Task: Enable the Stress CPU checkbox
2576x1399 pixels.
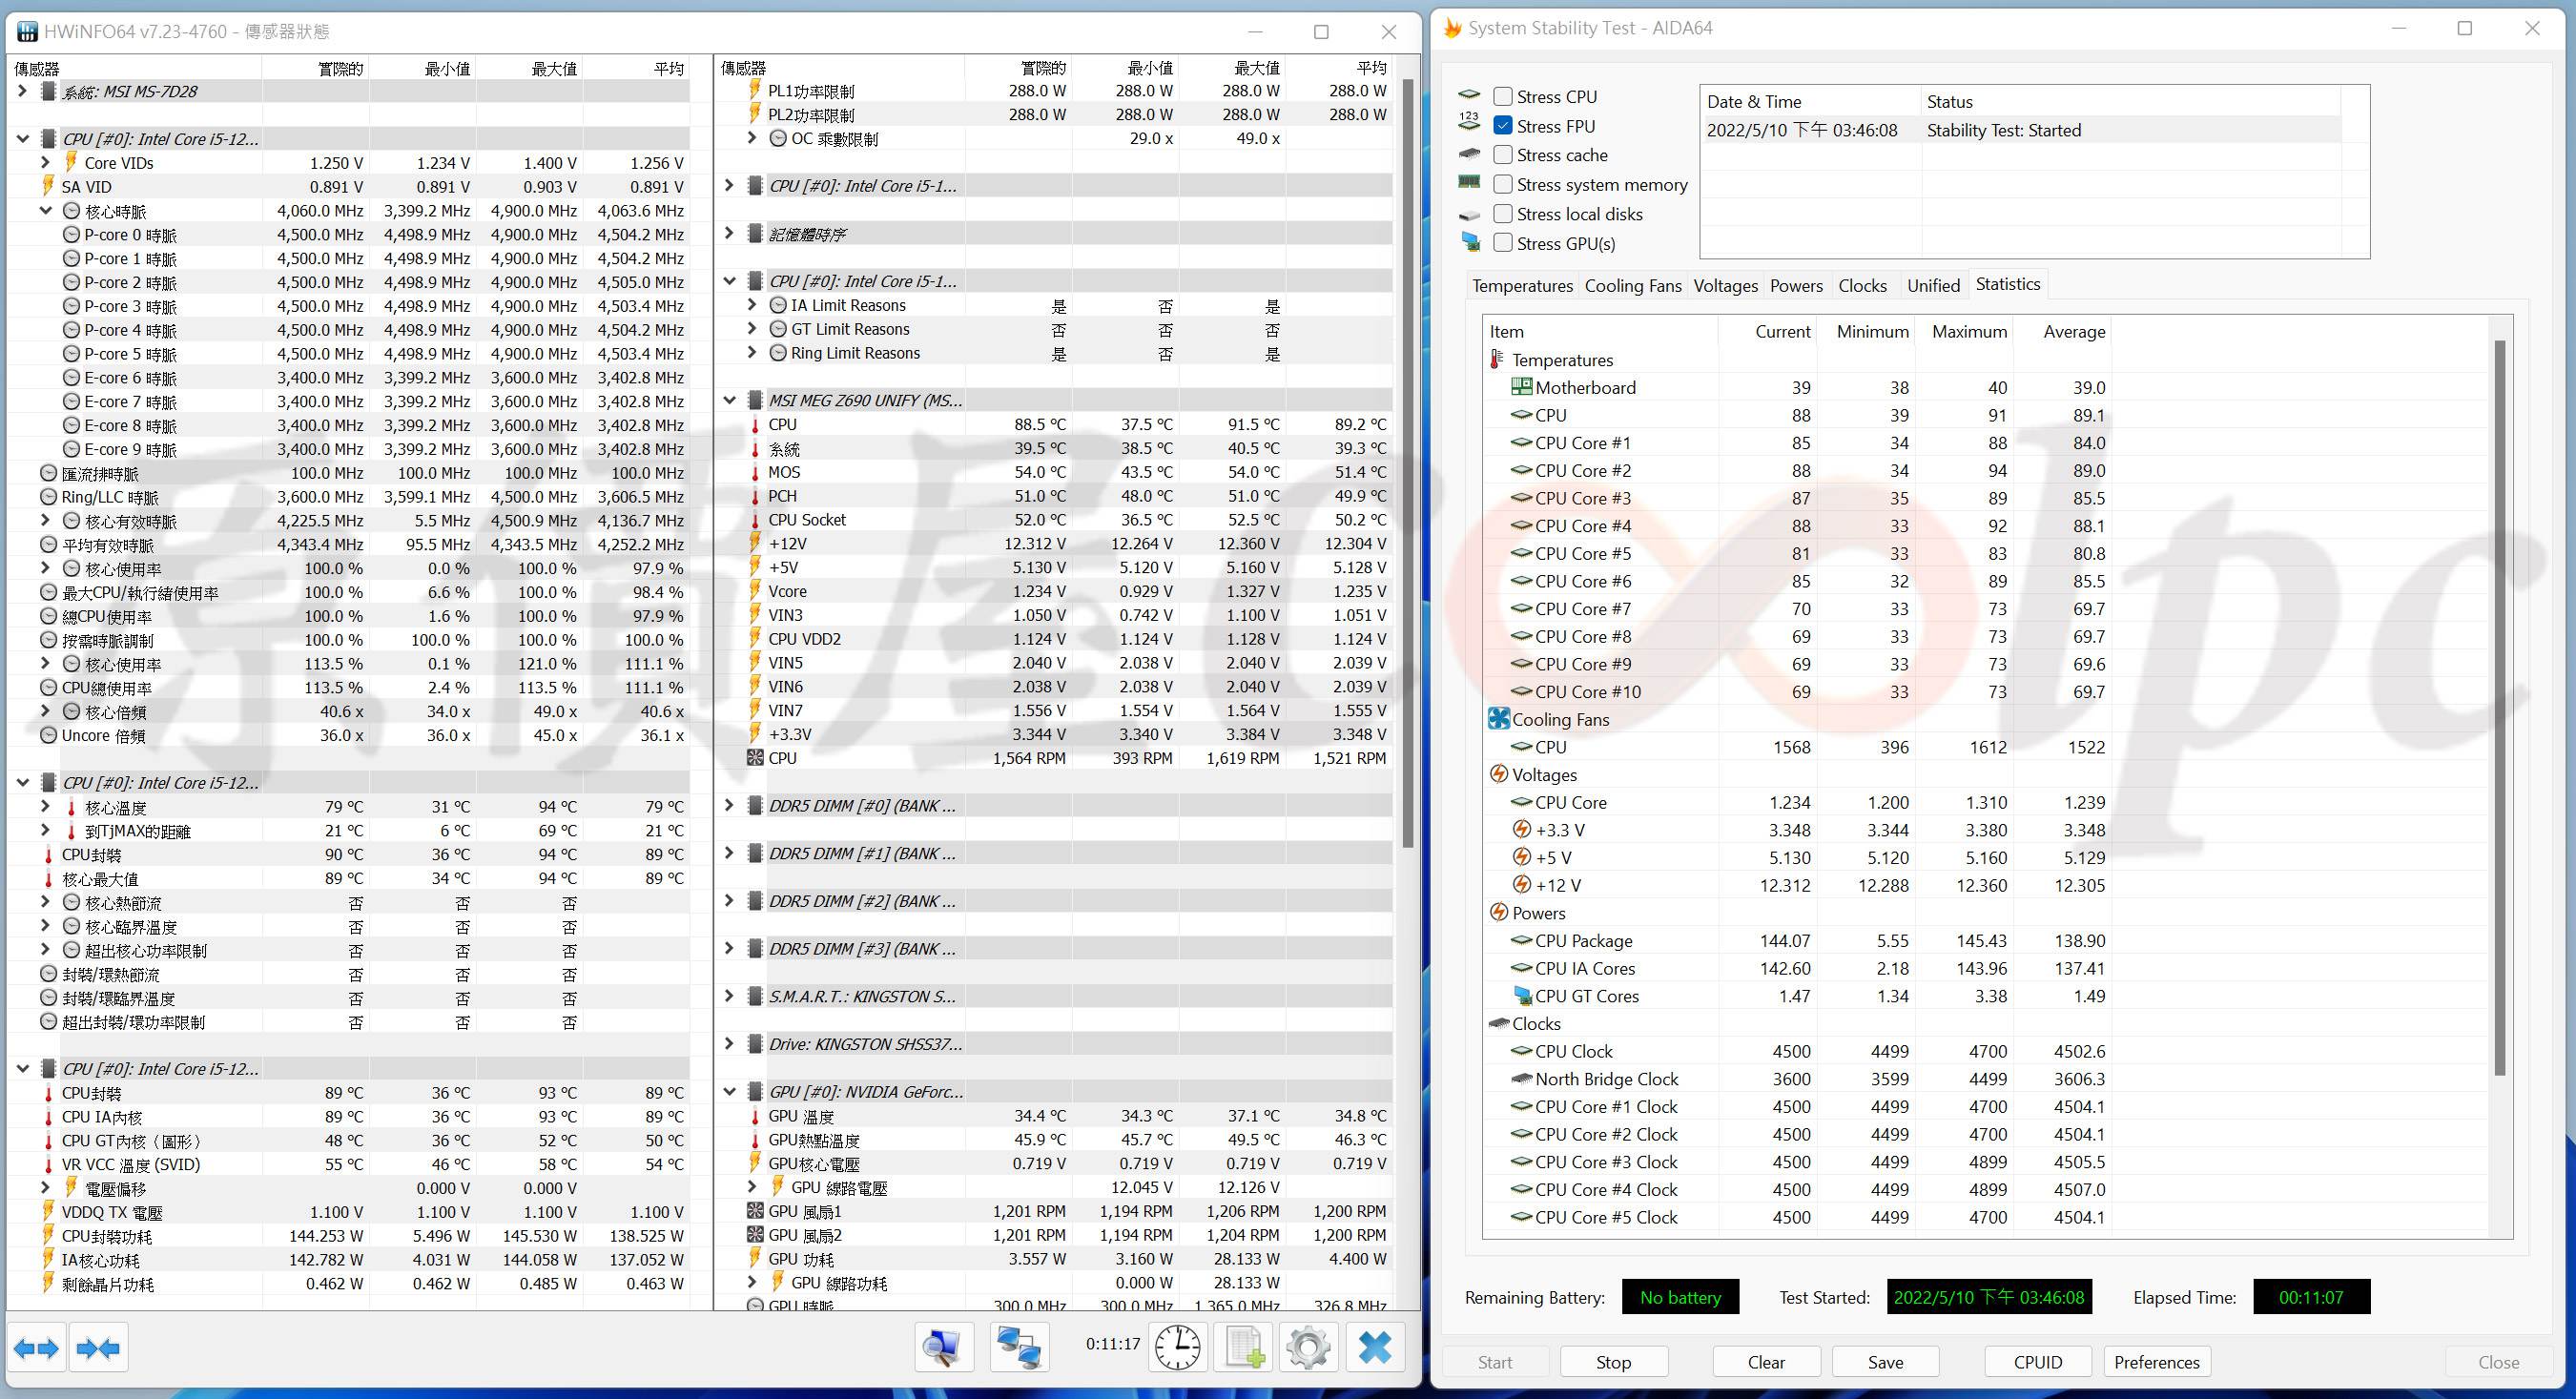Action: (1502, 97)
